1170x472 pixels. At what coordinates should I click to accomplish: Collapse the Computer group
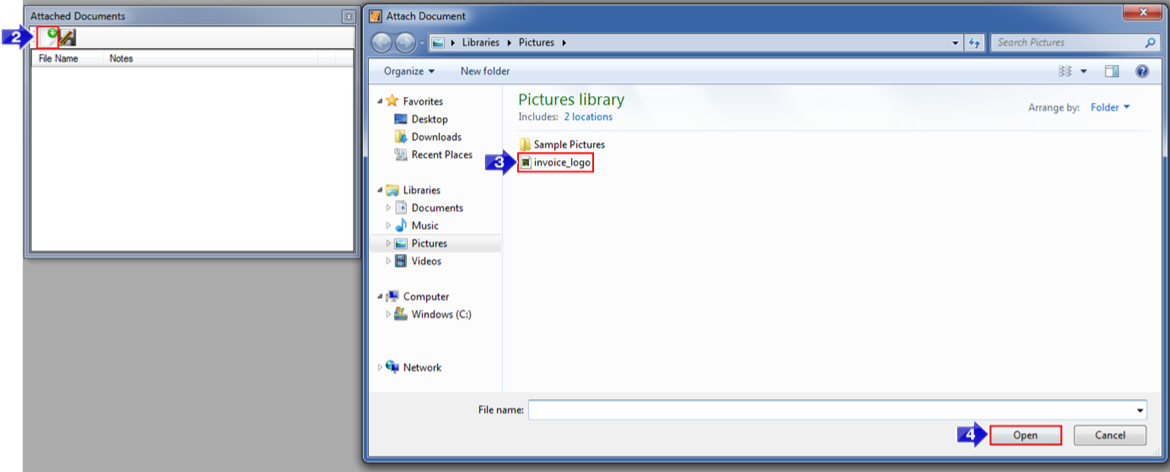pos(380,296)
